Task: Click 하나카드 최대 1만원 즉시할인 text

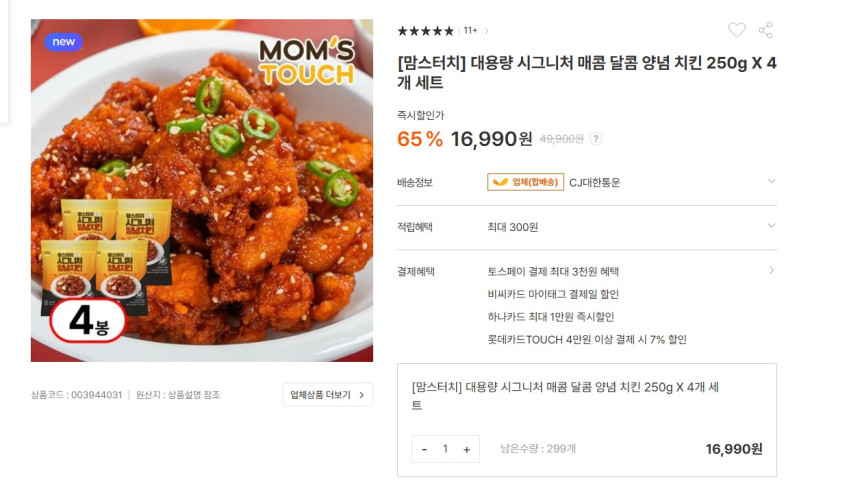Action: [x=551, y=317]
